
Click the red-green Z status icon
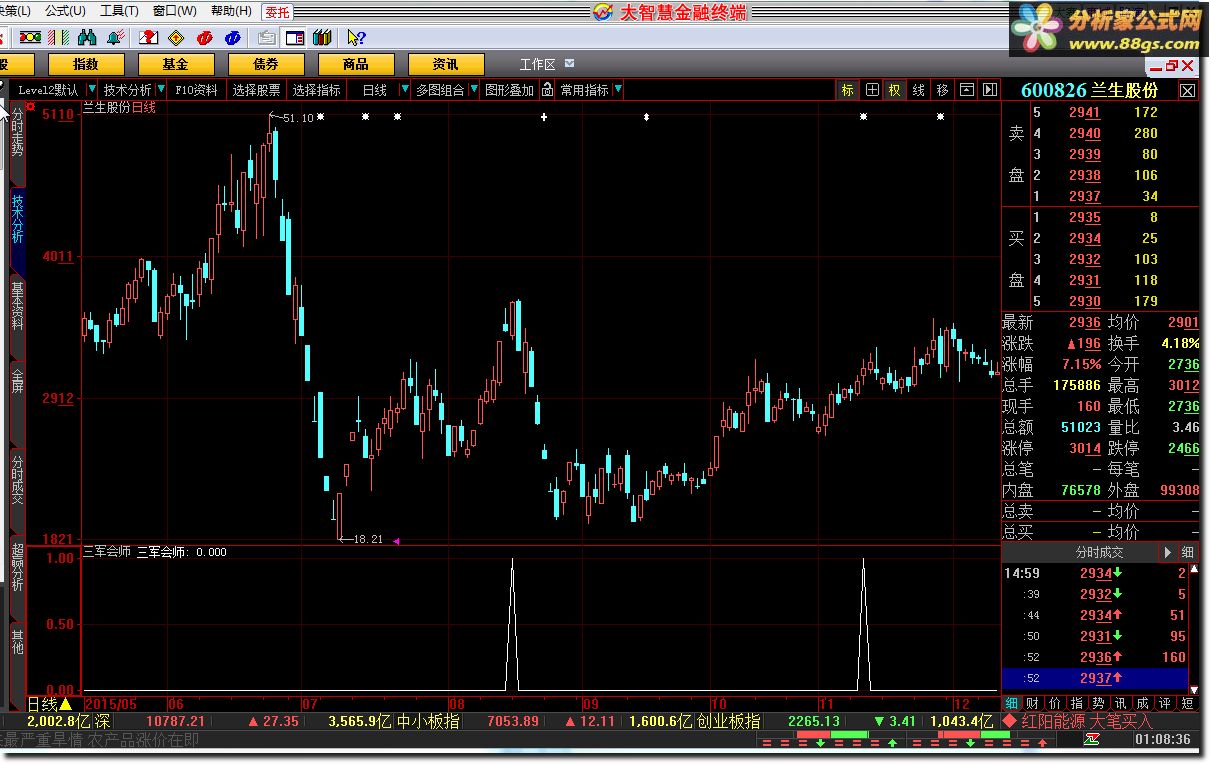coord(1091,740)
